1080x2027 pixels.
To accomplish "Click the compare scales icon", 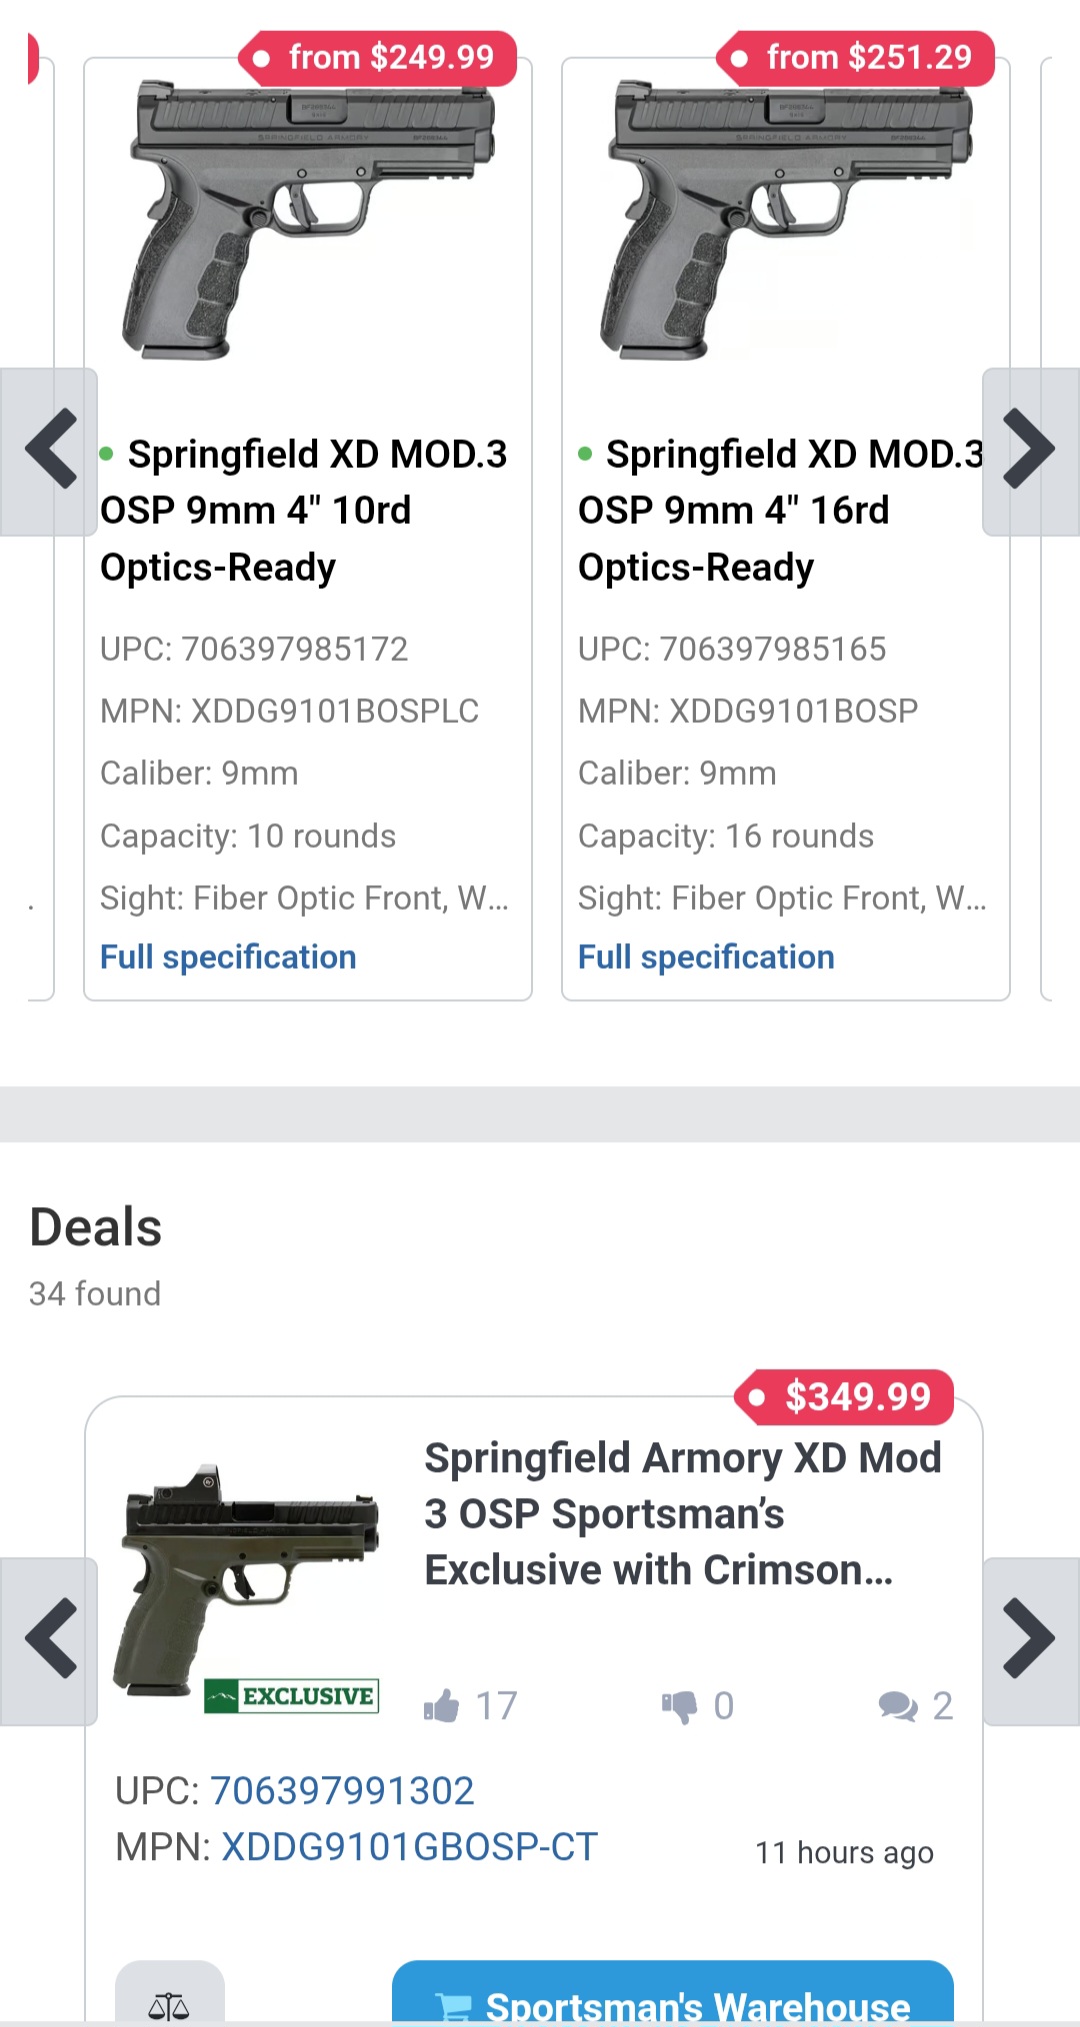I will click(169, 2002).
